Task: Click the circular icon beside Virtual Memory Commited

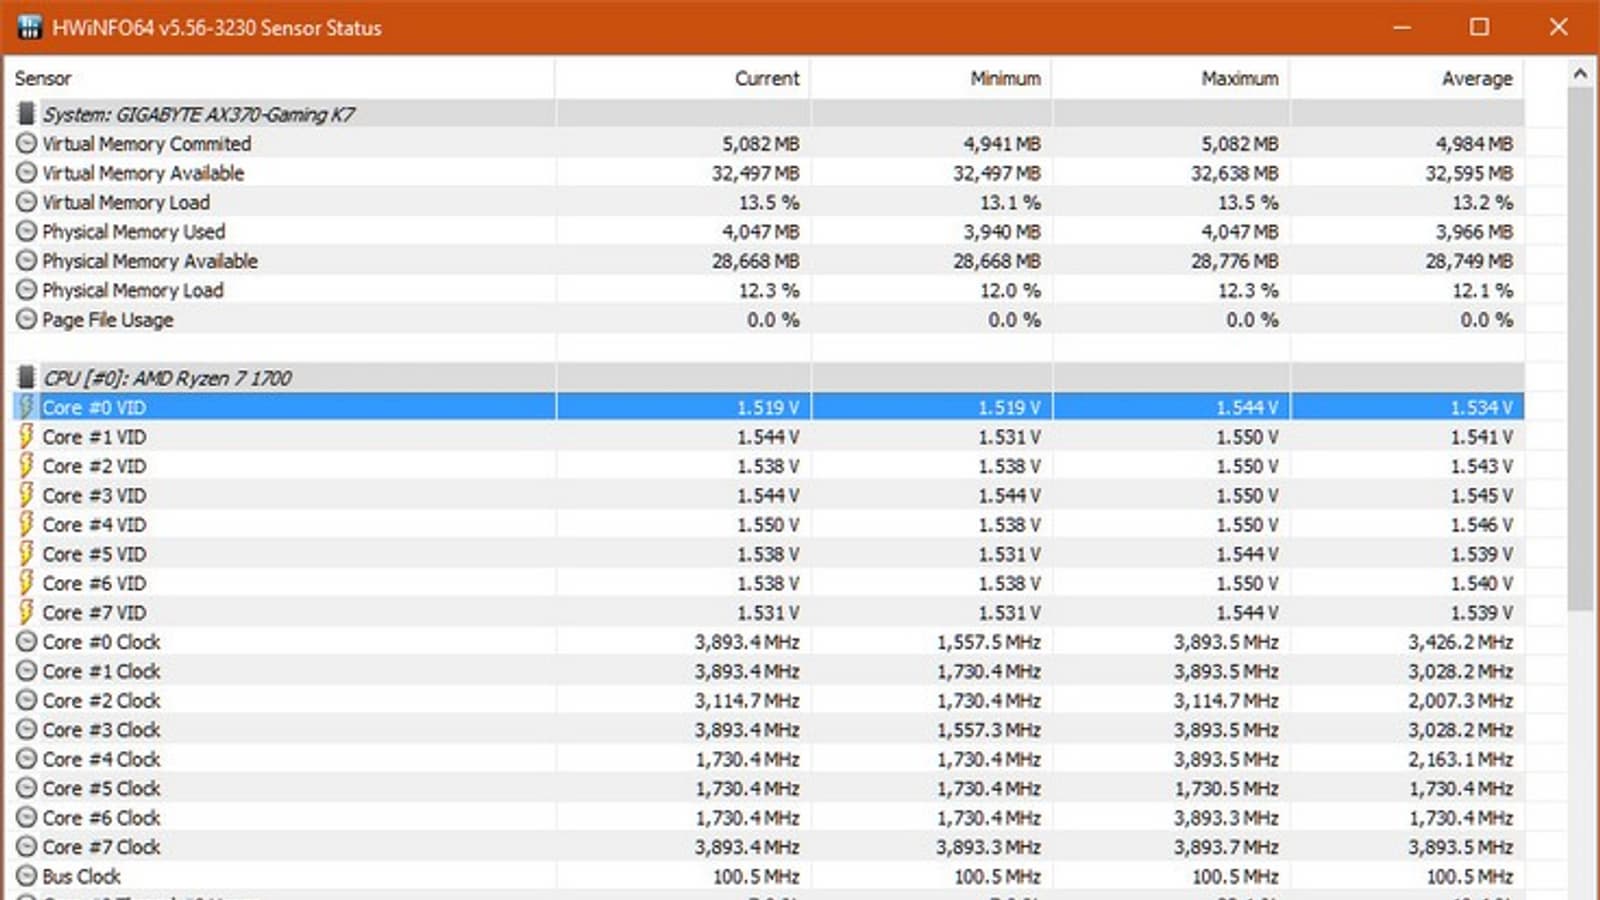Action: pyautogui.click(x=27, y=144)
